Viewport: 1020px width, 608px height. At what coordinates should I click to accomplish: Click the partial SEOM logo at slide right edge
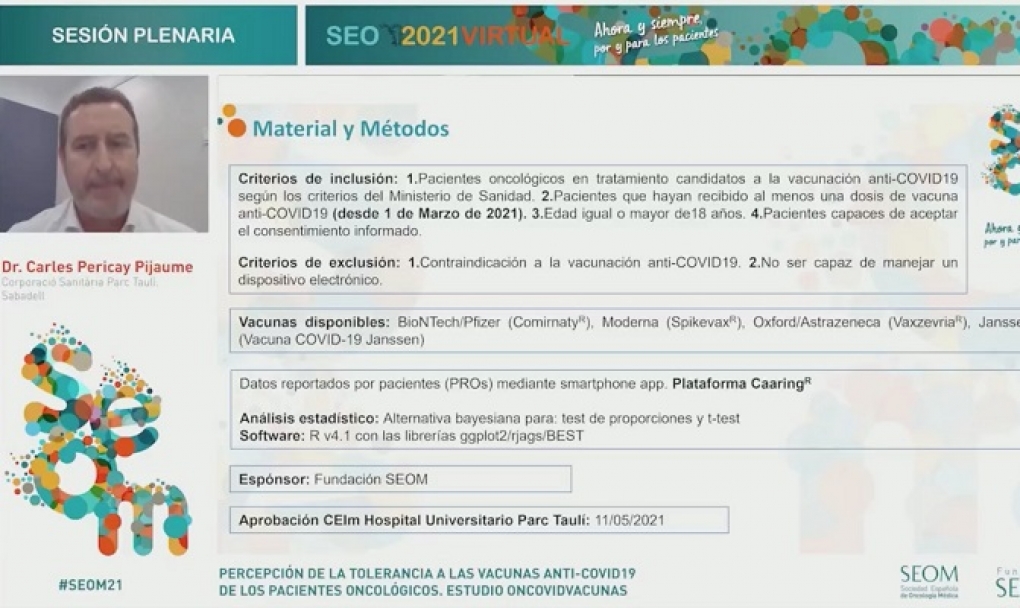[1003, 150]
